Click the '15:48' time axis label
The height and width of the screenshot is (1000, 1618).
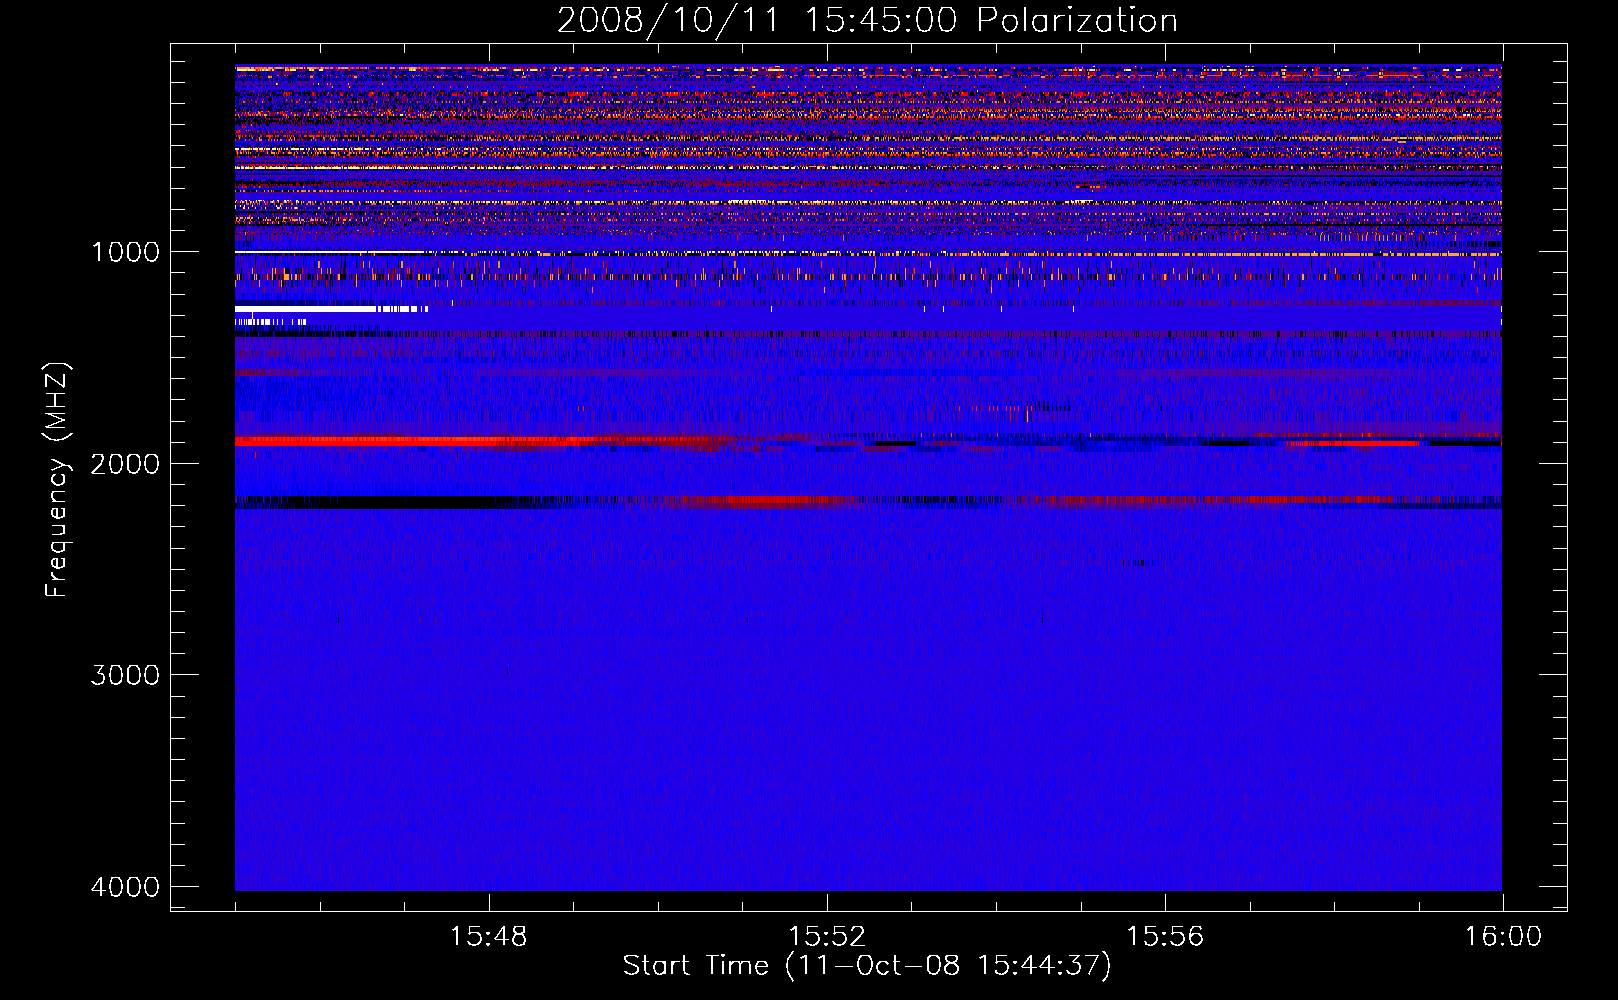(x=488, y=937)
